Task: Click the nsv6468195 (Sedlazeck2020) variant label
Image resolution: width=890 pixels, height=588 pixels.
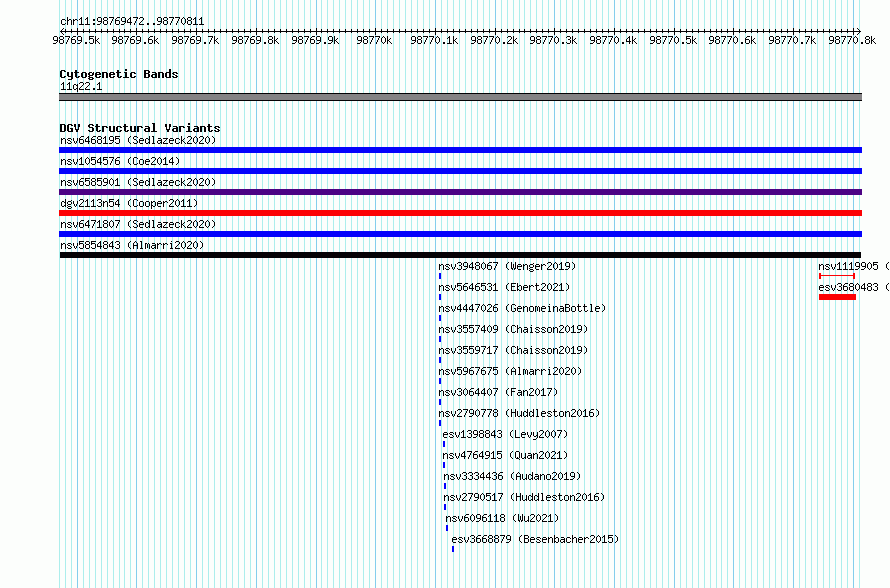Action: click(x=138, y=140)
